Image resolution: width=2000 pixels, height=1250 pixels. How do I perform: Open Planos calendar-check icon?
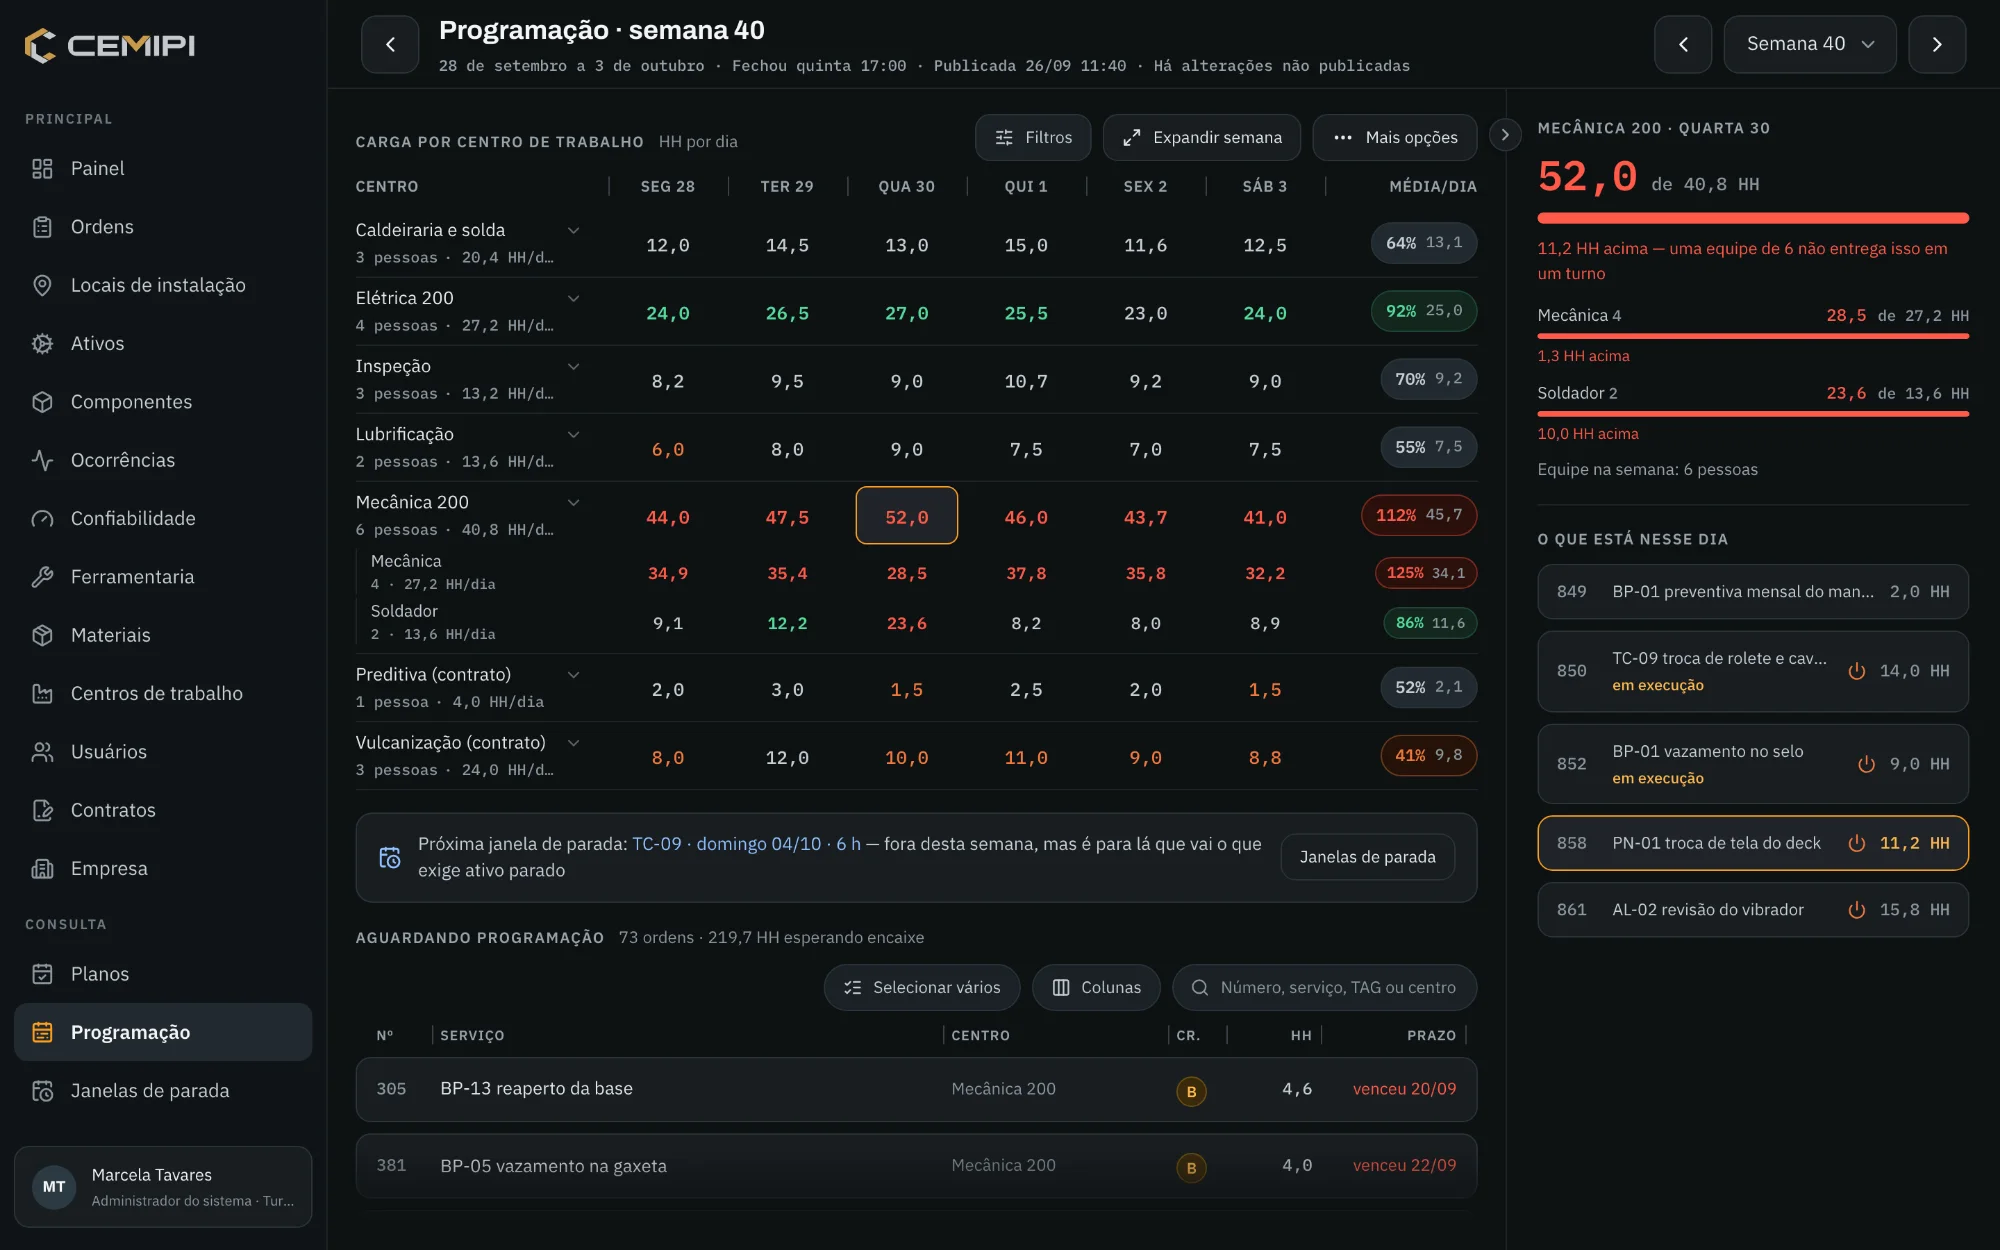[42, 974]
